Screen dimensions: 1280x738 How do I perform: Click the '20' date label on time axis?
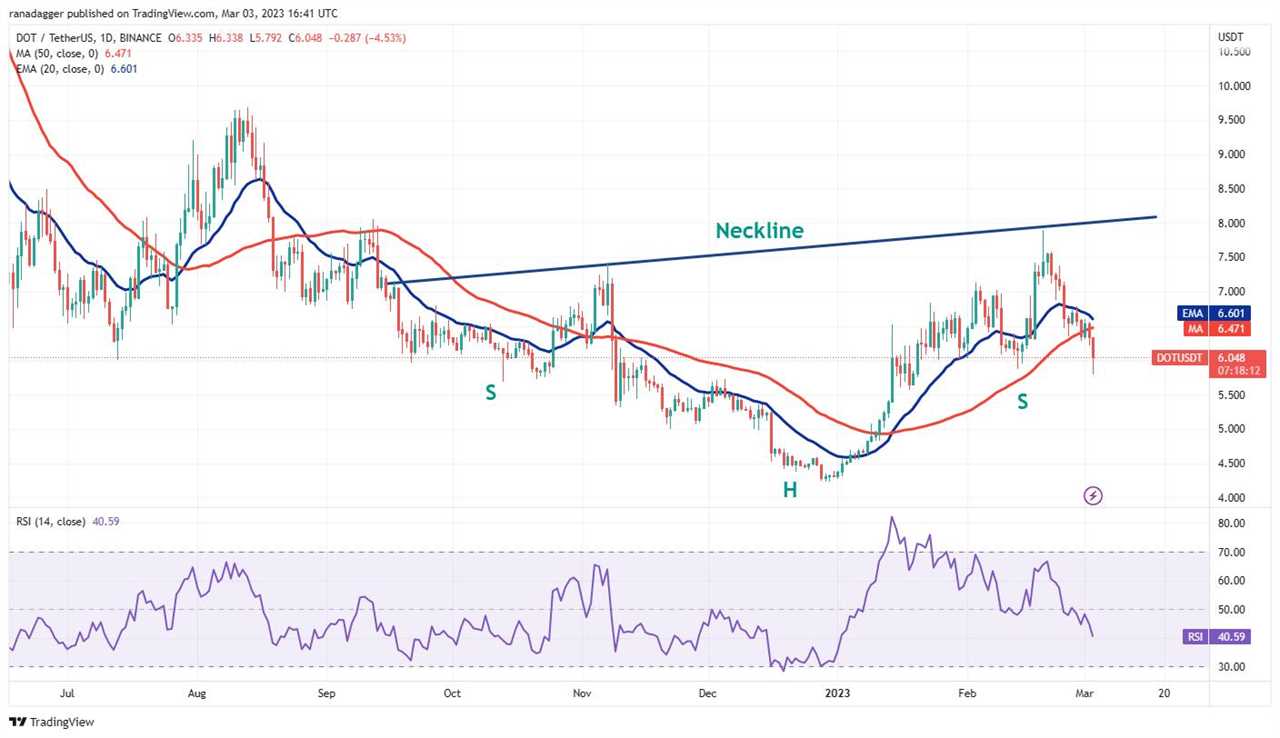click(x=1164, y=692)
